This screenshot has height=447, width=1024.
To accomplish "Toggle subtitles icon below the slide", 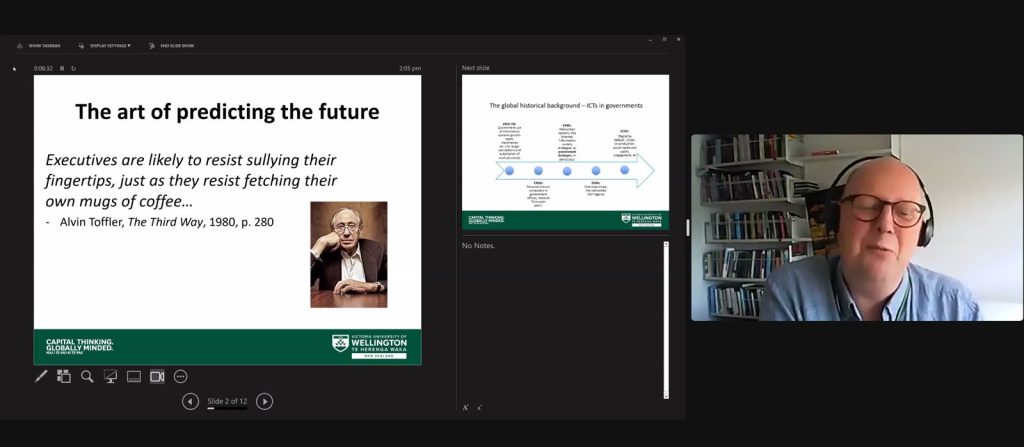I will coord(133,376).
